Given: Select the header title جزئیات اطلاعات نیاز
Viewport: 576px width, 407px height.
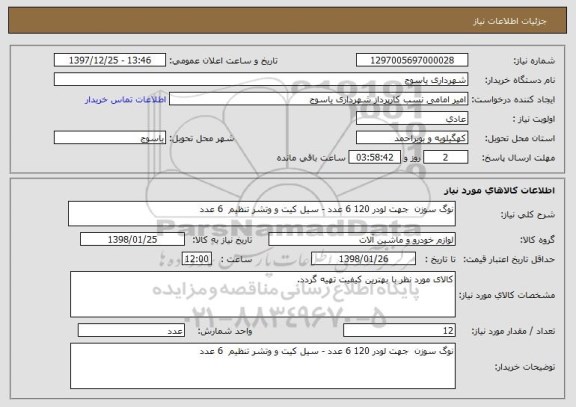Looking at the screenshot, I should [510, 21].
